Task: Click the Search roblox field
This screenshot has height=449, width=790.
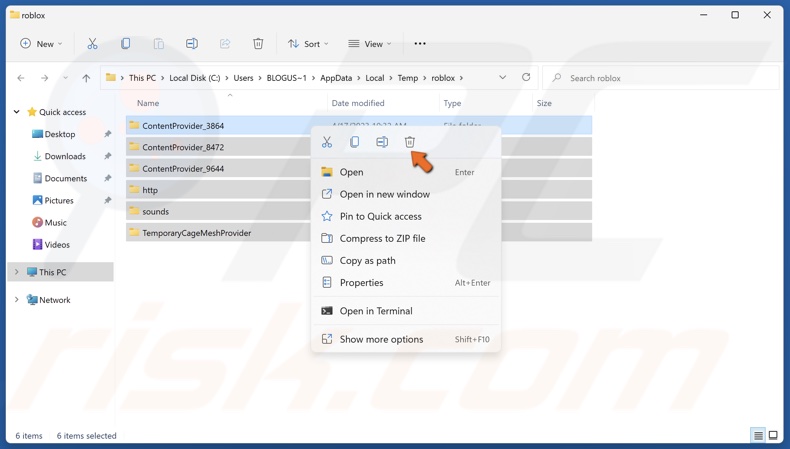Action: click(x=661, y=78)
